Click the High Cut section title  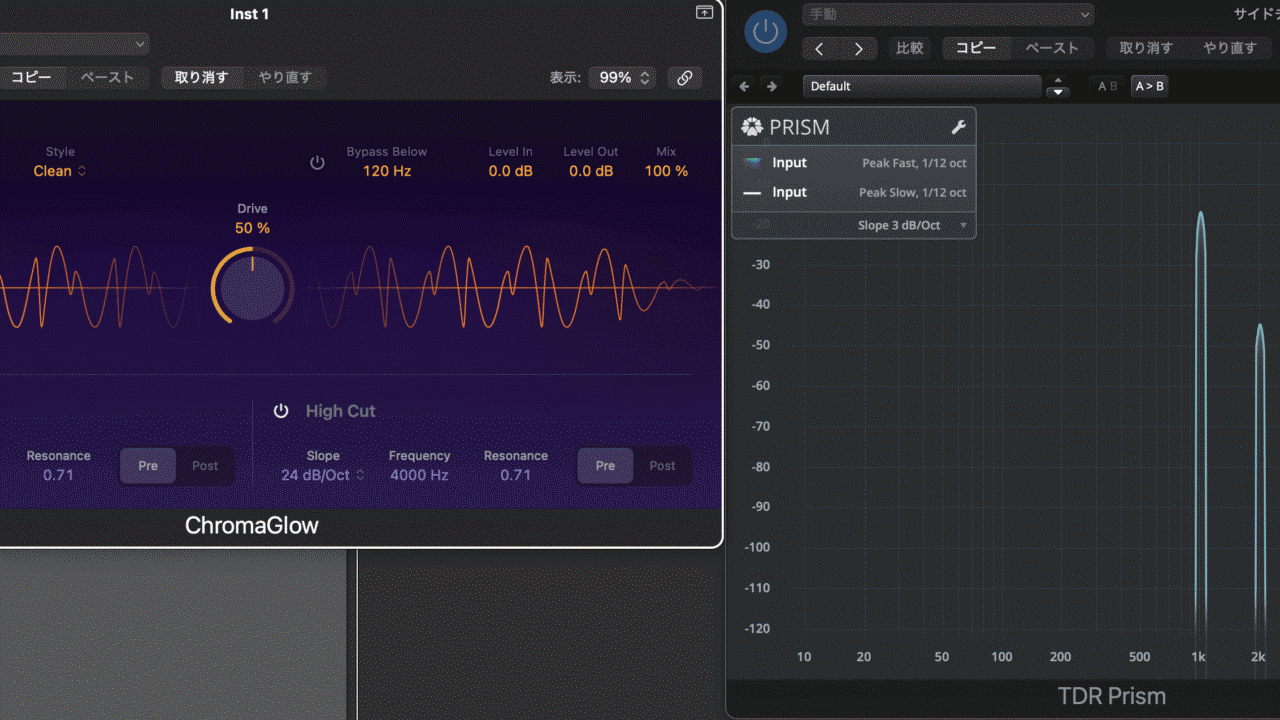[x=341, y=411]
